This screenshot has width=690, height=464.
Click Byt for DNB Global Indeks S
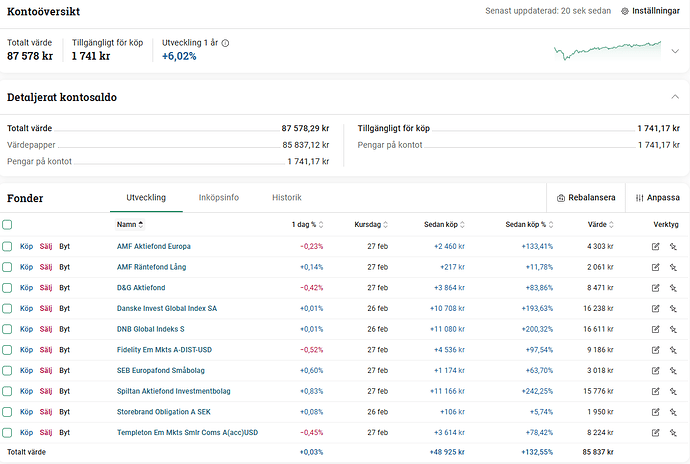click(x=65, y=329)
